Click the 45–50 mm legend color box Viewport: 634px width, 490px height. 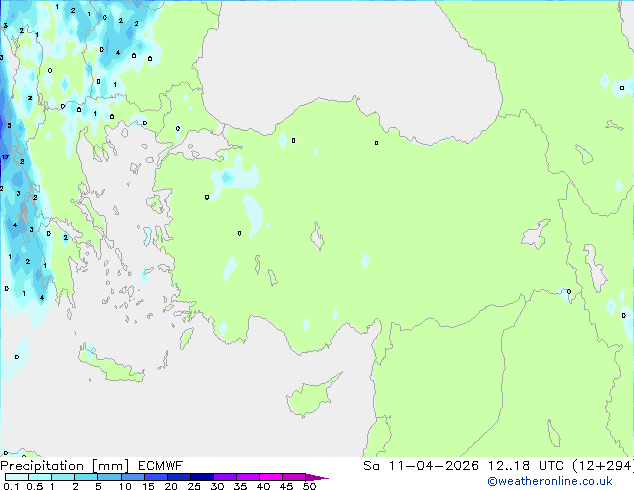tap(294, 477)
